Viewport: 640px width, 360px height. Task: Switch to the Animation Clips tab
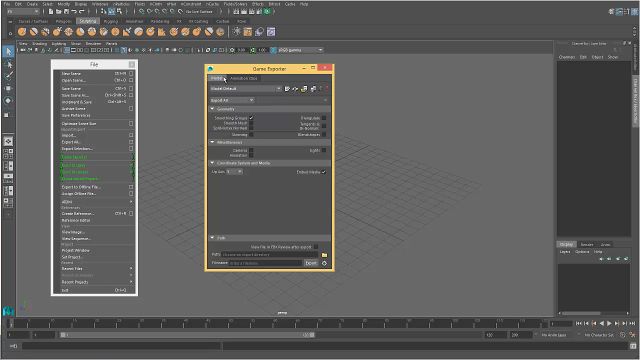[x=244, y=78]
